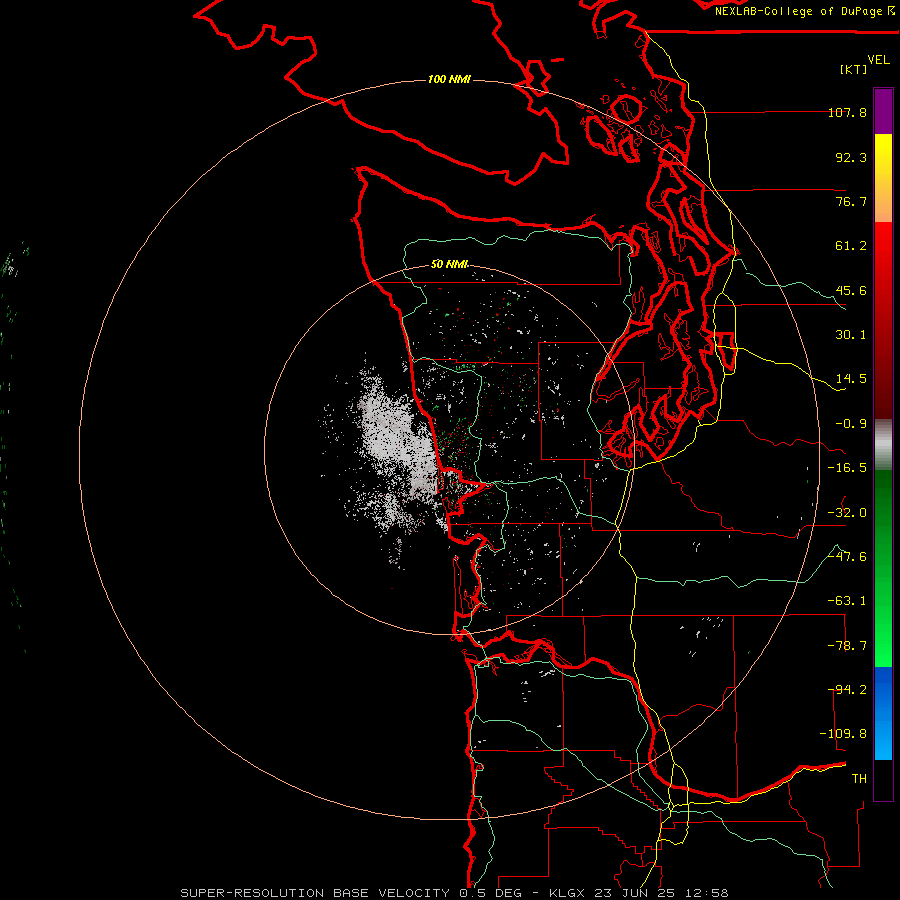Click the -16.5 legend value
This screenshot has height=900, width=900.
click(x=847, y=468)
